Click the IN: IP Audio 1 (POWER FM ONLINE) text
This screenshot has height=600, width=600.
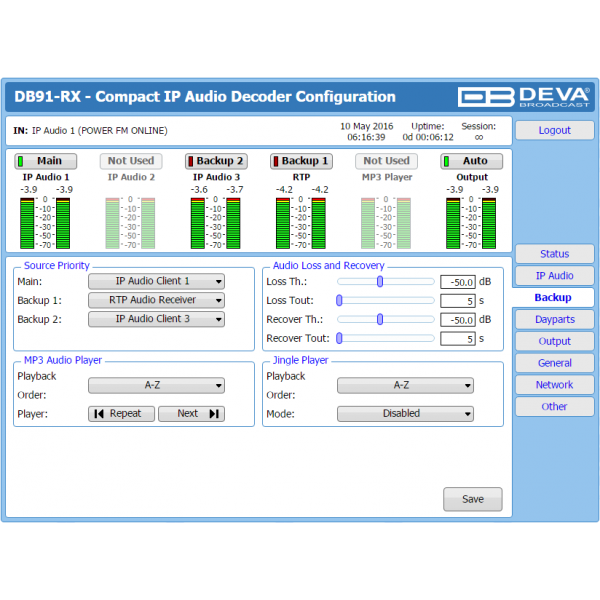click(90, 131)
